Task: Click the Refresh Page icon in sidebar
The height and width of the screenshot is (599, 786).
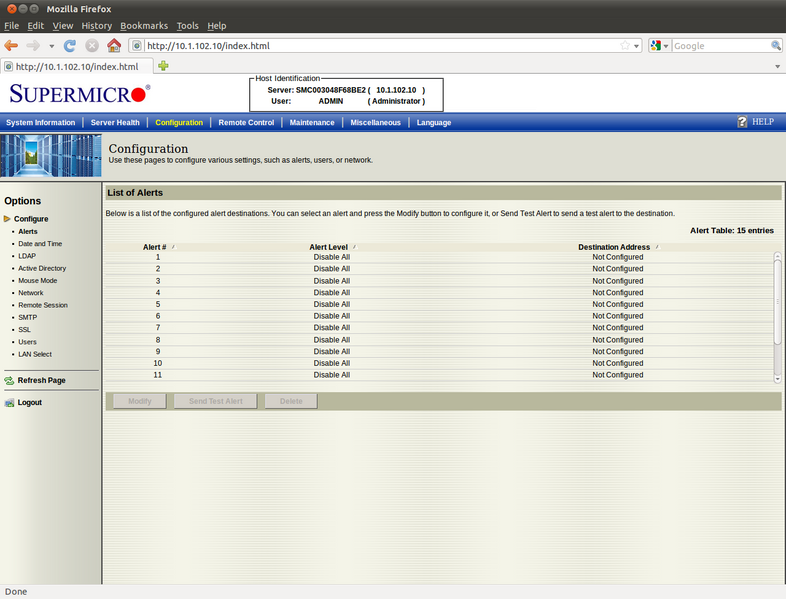Action: 9,380
